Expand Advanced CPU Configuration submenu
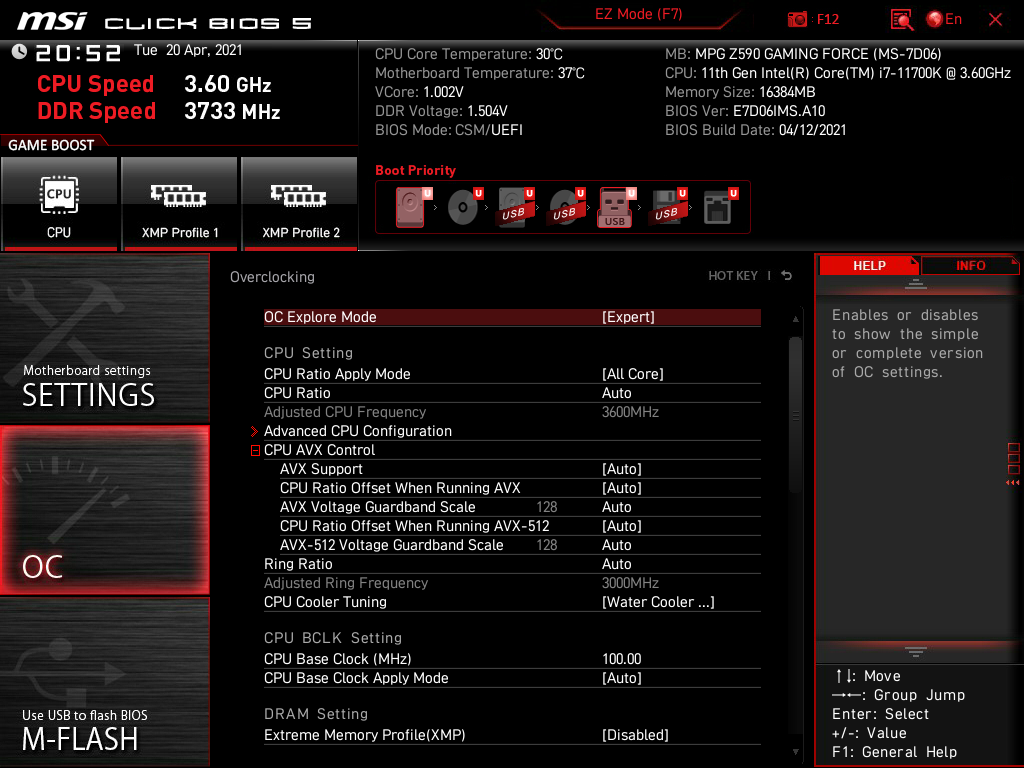This screenshot has height=768, width=1024. tap(512, 431)
